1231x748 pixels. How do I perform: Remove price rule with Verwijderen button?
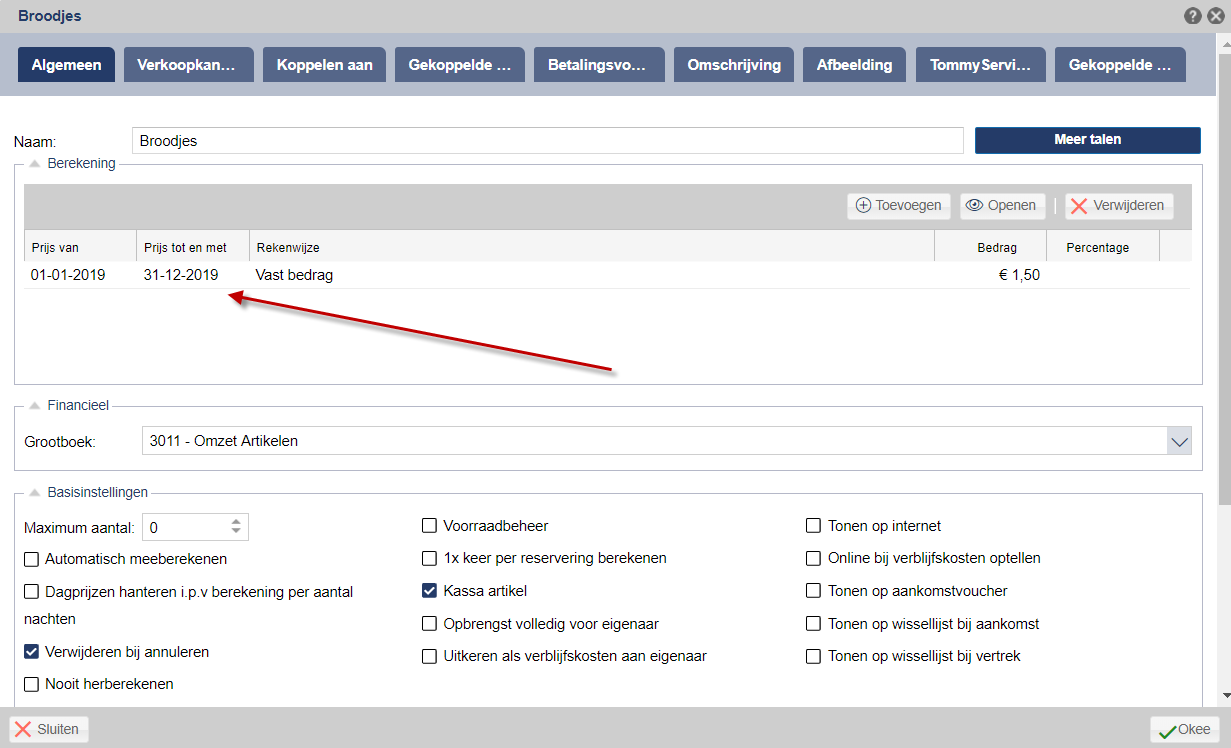1118,206
